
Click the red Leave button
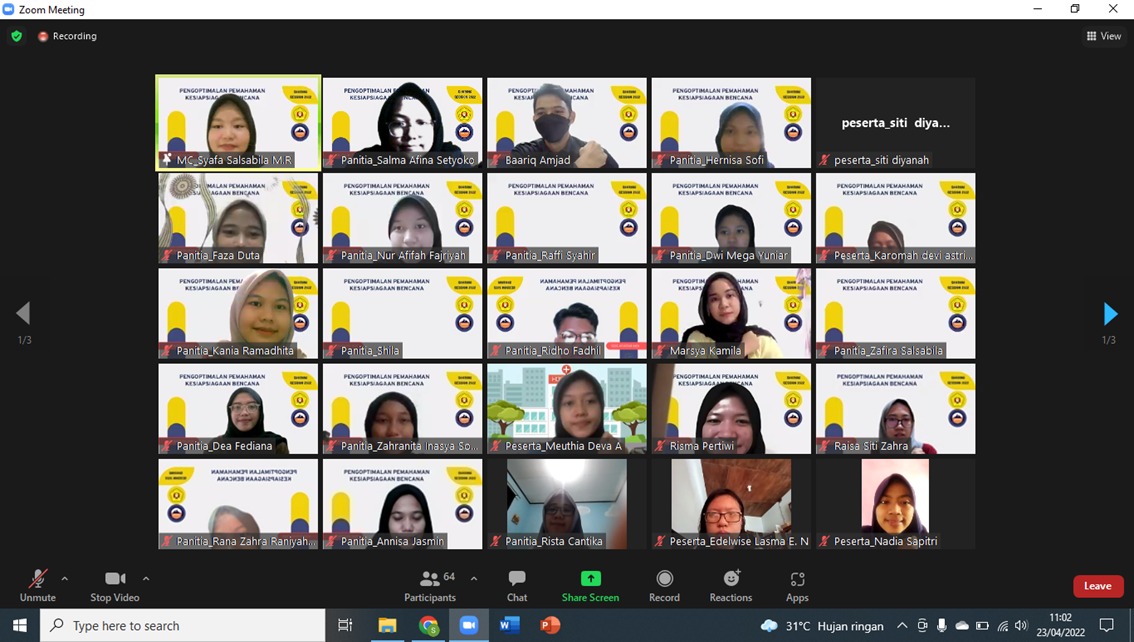tap(1097, 586)
